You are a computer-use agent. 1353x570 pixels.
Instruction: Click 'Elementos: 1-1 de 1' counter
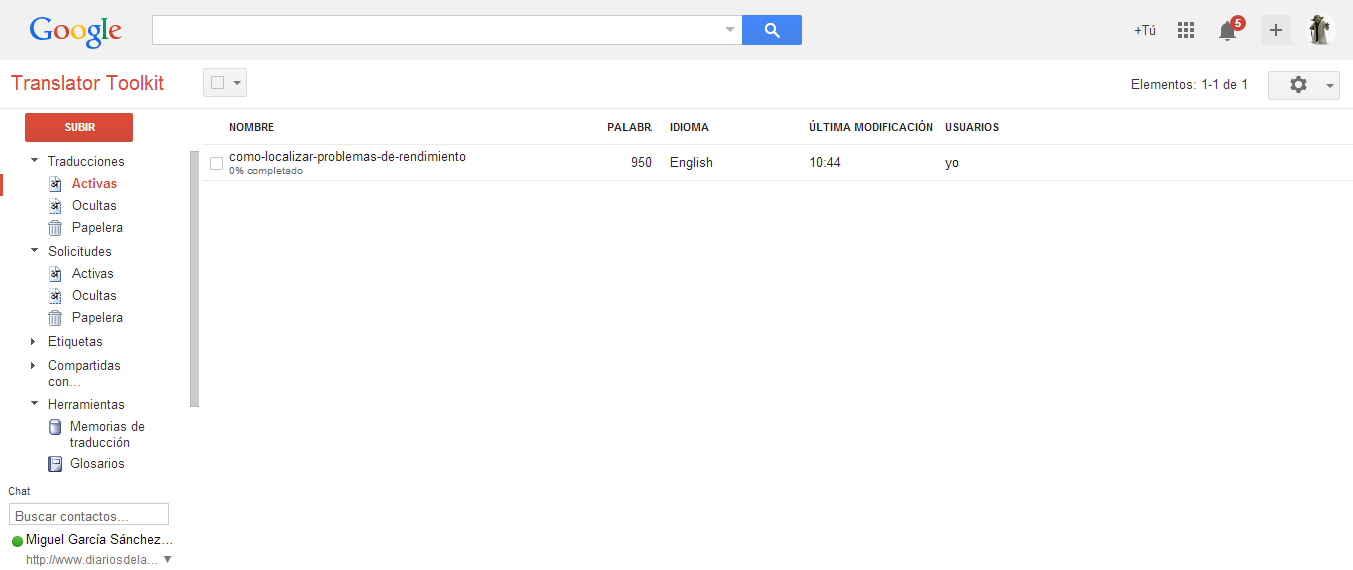(1189, 85)
